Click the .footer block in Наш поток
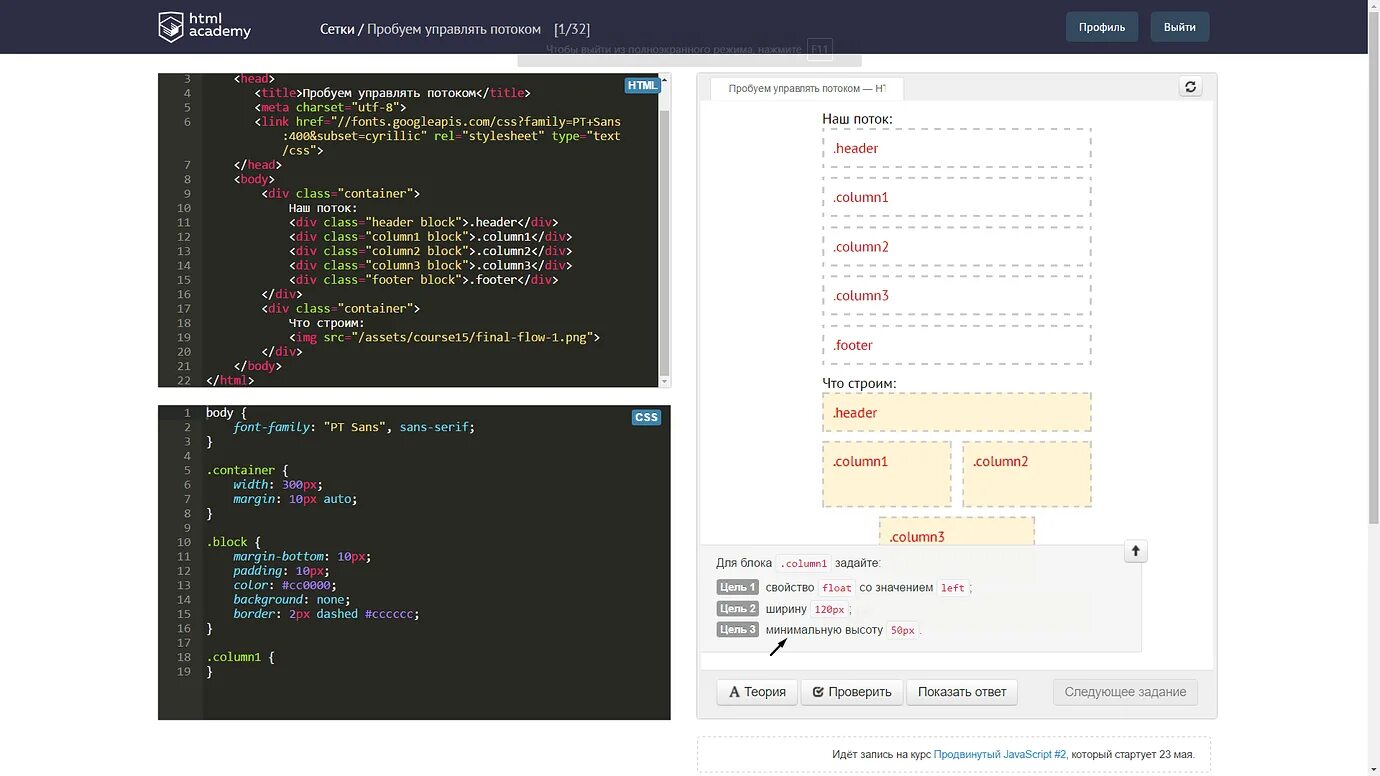 956,345
